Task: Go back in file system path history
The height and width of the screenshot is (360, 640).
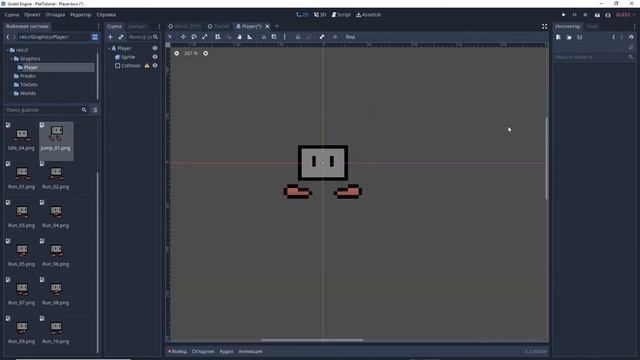Action: coord(7,37)
